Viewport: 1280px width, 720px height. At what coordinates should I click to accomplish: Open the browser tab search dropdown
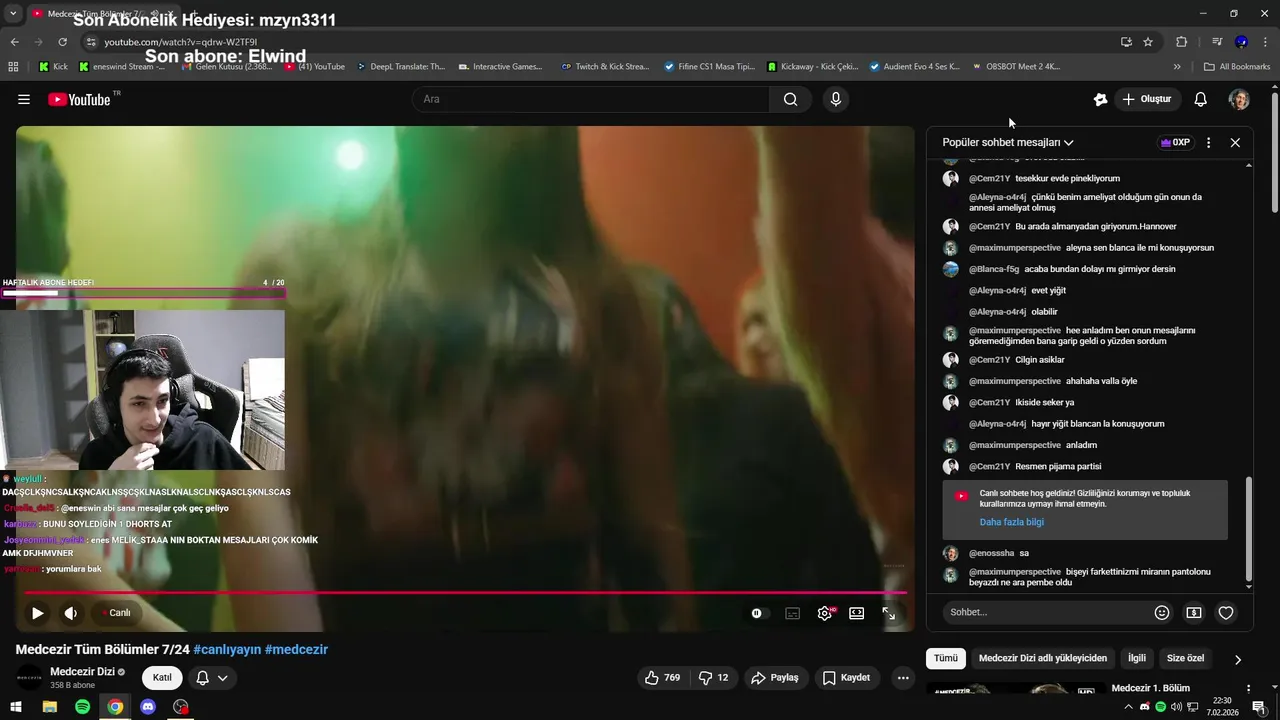pyautogui.click(x=13, y=14)
